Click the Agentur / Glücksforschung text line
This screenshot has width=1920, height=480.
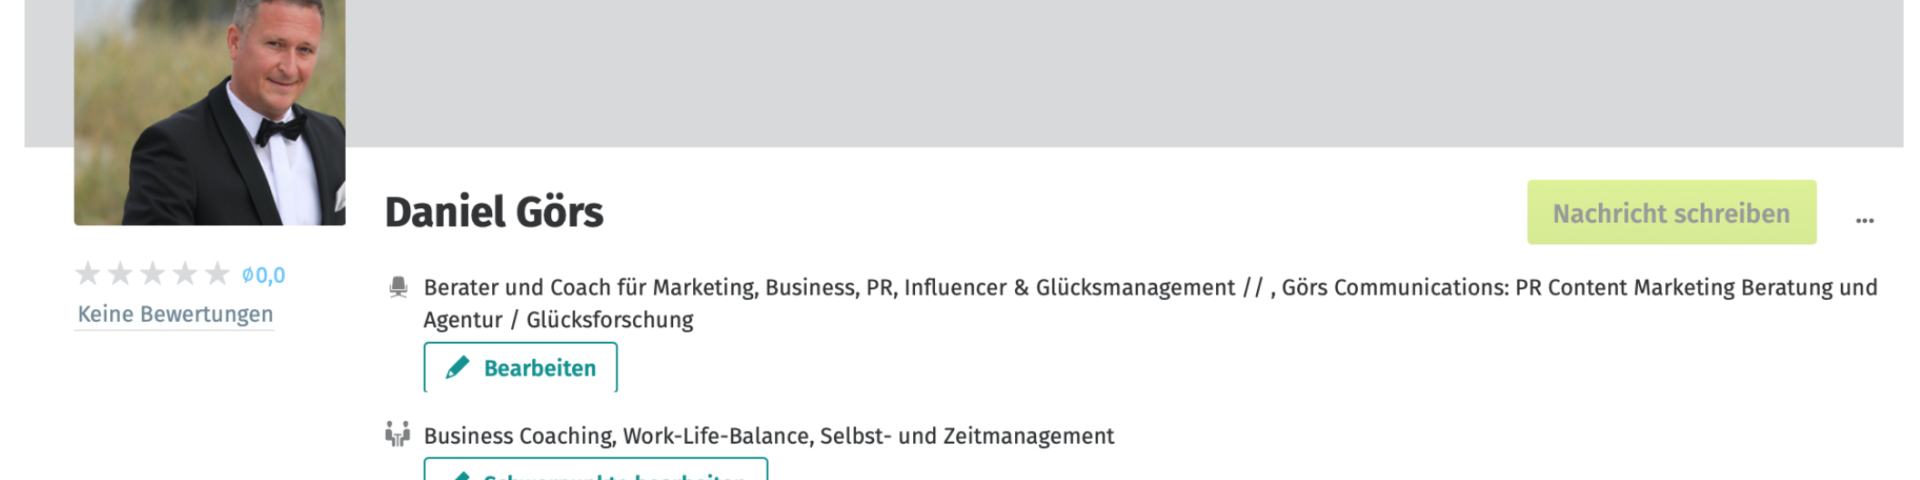pyautogui.click(x=558, y=320)
